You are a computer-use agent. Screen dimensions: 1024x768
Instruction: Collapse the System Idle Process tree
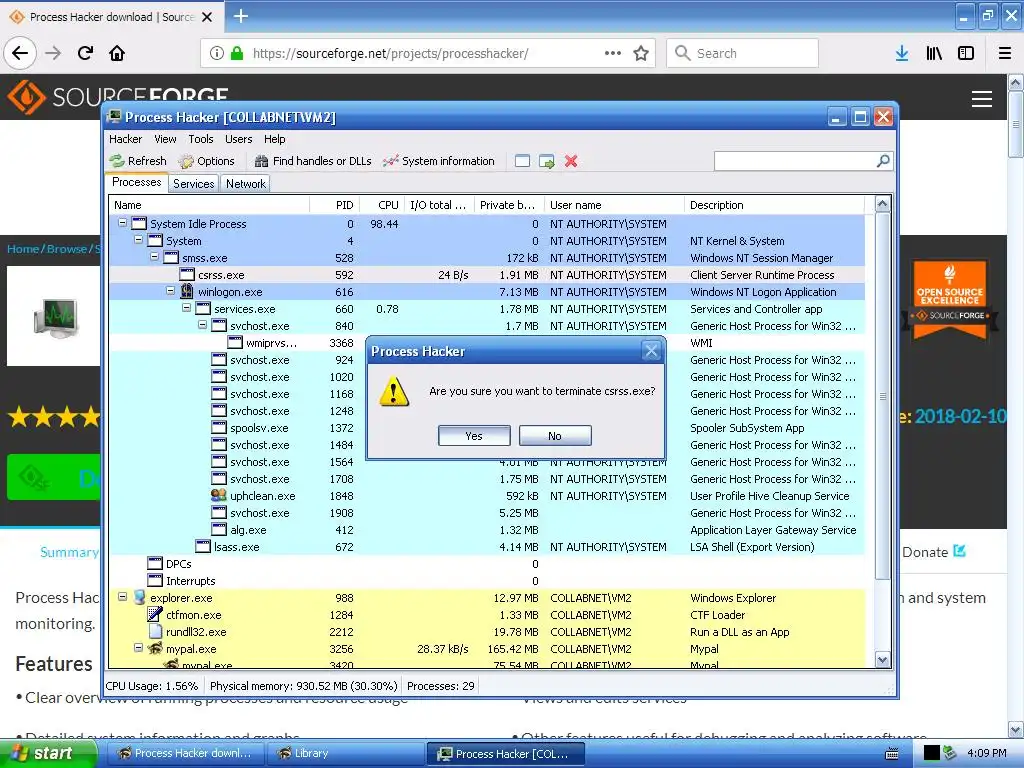(x=122, y=223)
